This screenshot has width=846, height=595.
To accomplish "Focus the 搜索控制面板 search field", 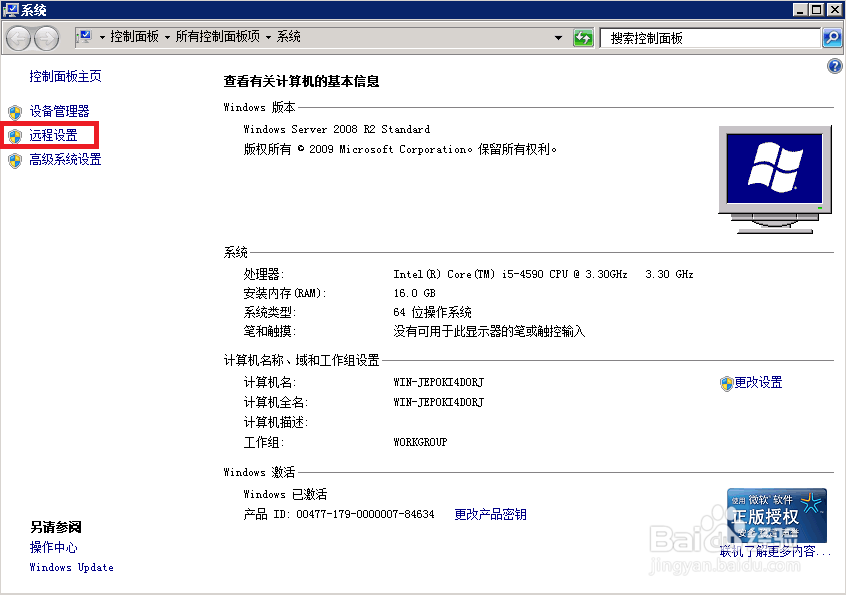I will pos(710,38).
